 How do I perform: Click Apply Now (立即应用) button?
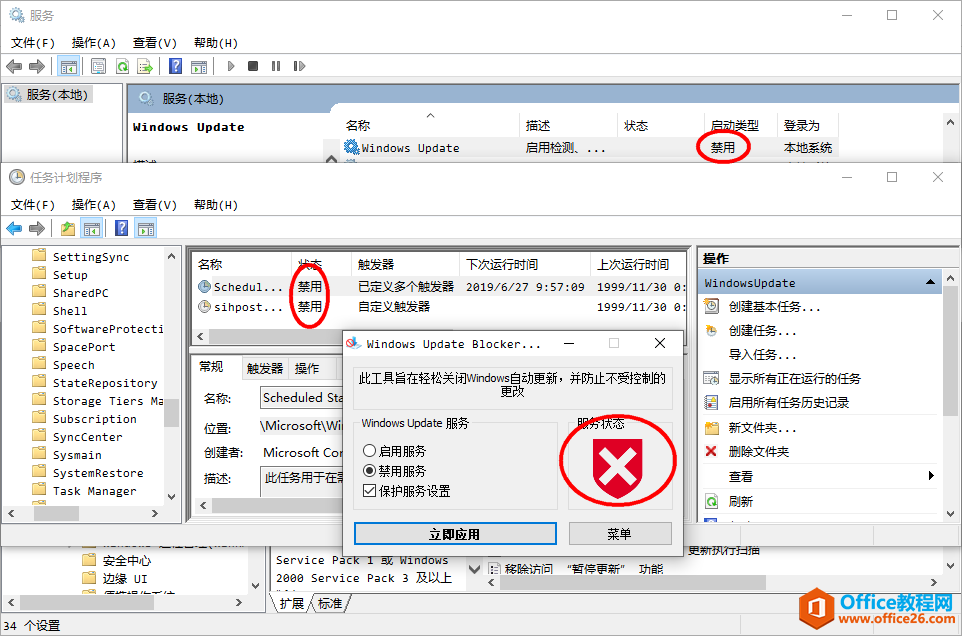[455, 534]
